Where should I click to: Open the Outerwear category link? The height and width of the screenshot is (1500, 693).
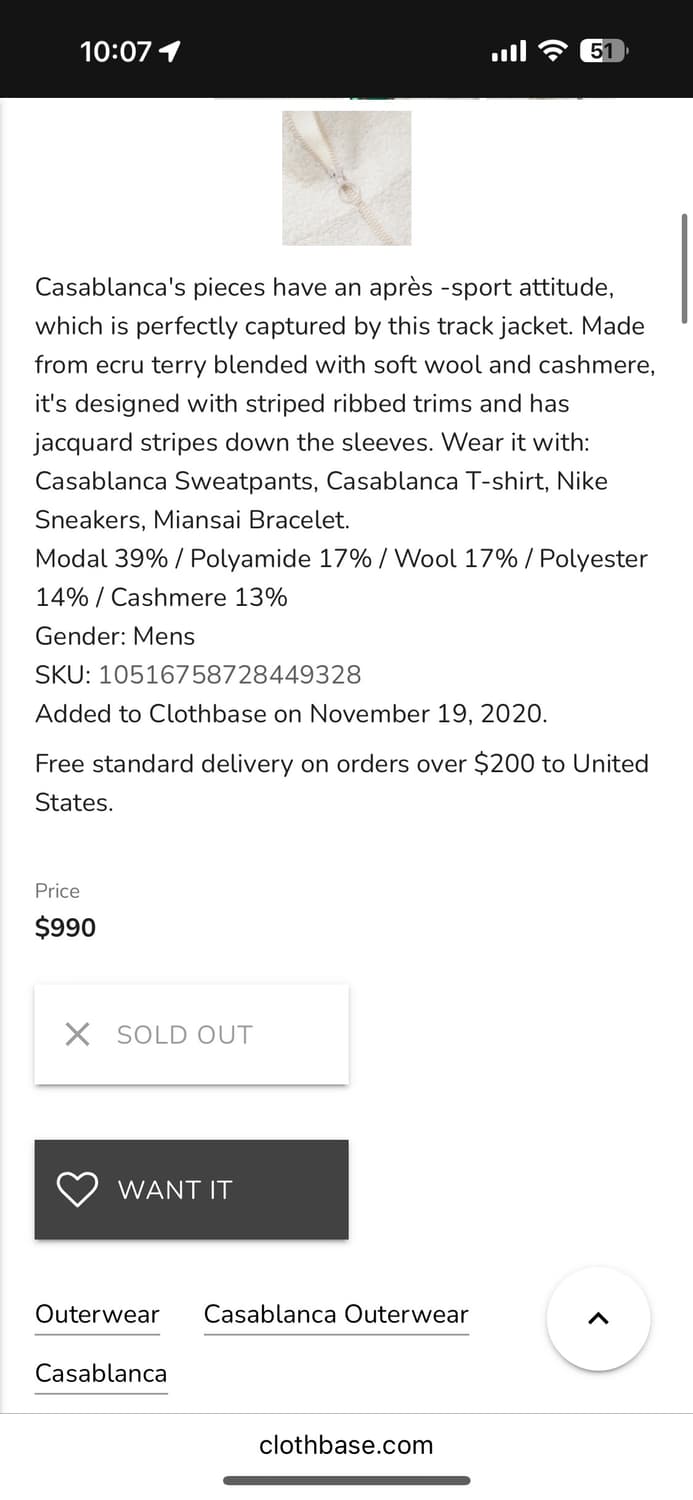click(x=97, y=1314)
